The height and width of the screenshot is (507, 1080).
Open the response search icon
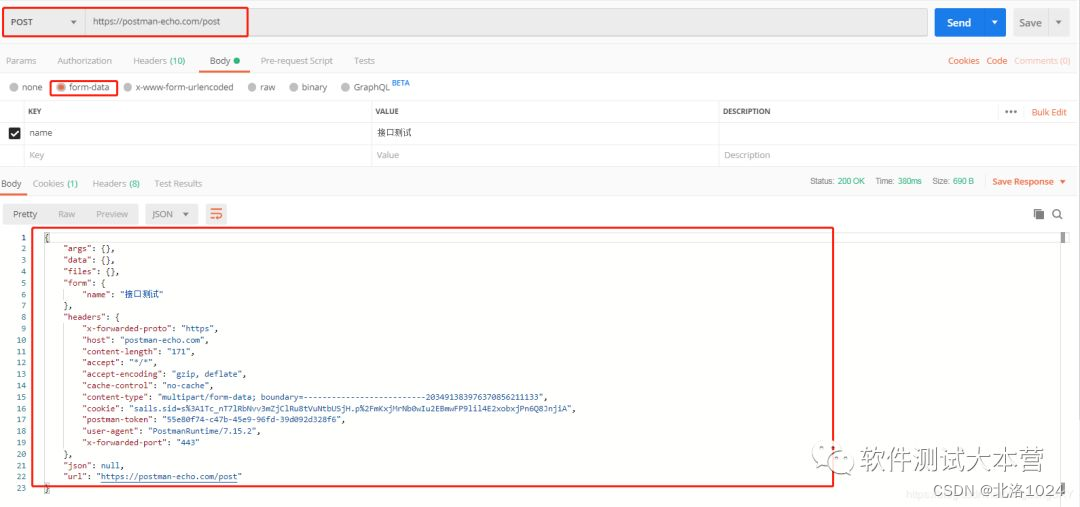coord(1057,214)
